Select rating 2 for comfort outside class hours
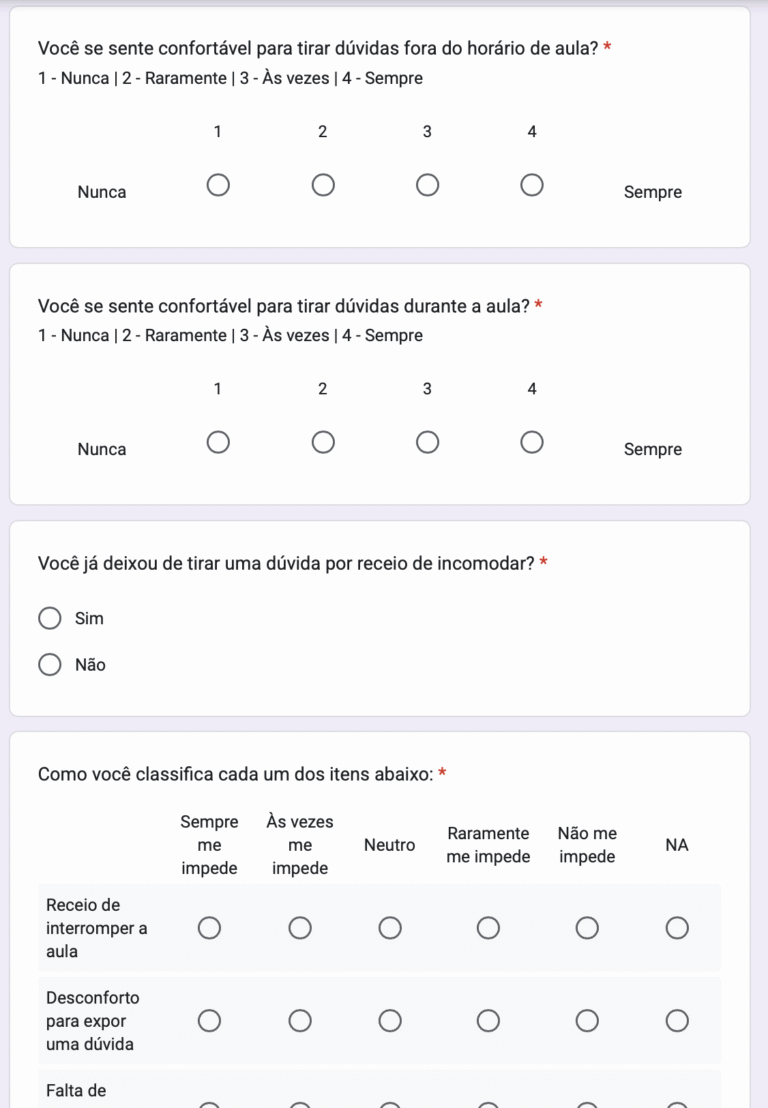This screenshot has height=1108, width=768. point(322,185)
